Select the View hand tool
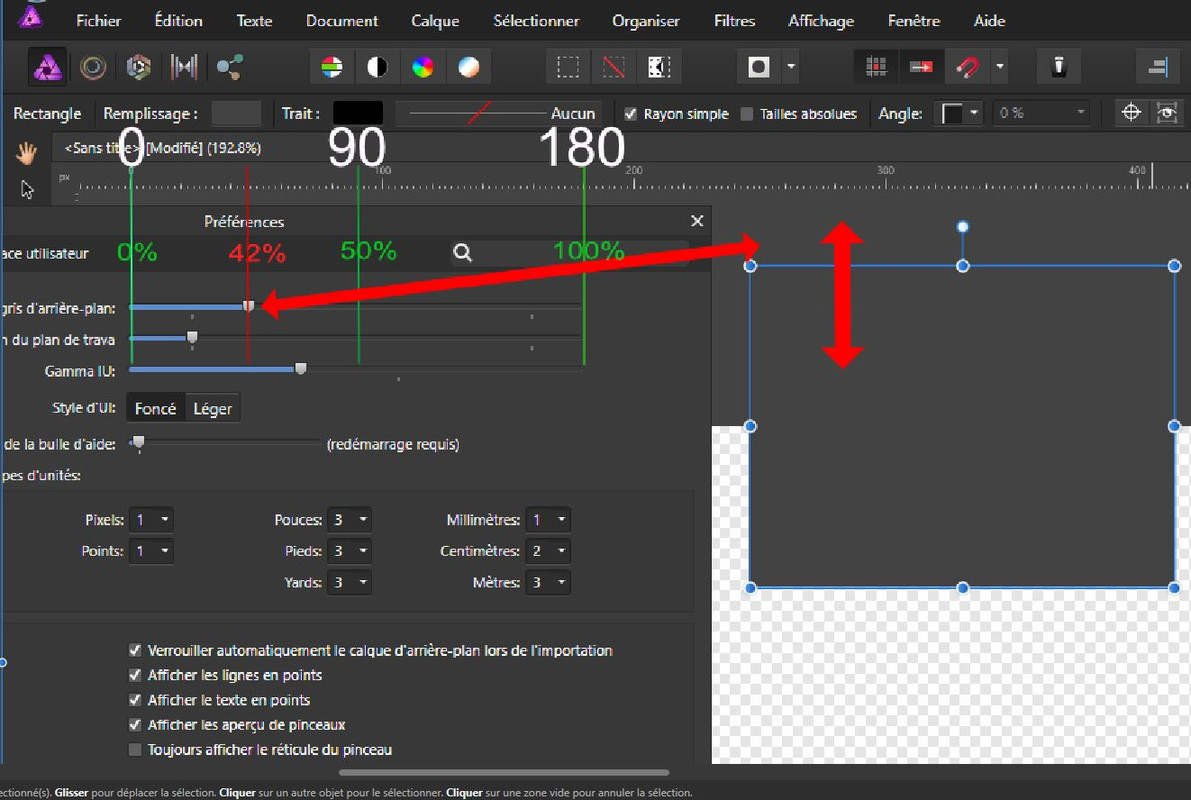 pos(27,153)
